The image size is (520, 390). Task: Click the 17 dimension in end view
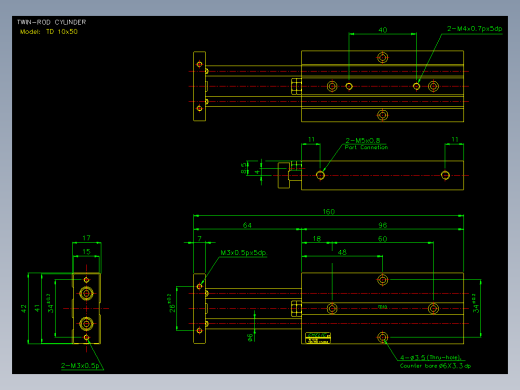click(x=86, y=238)
